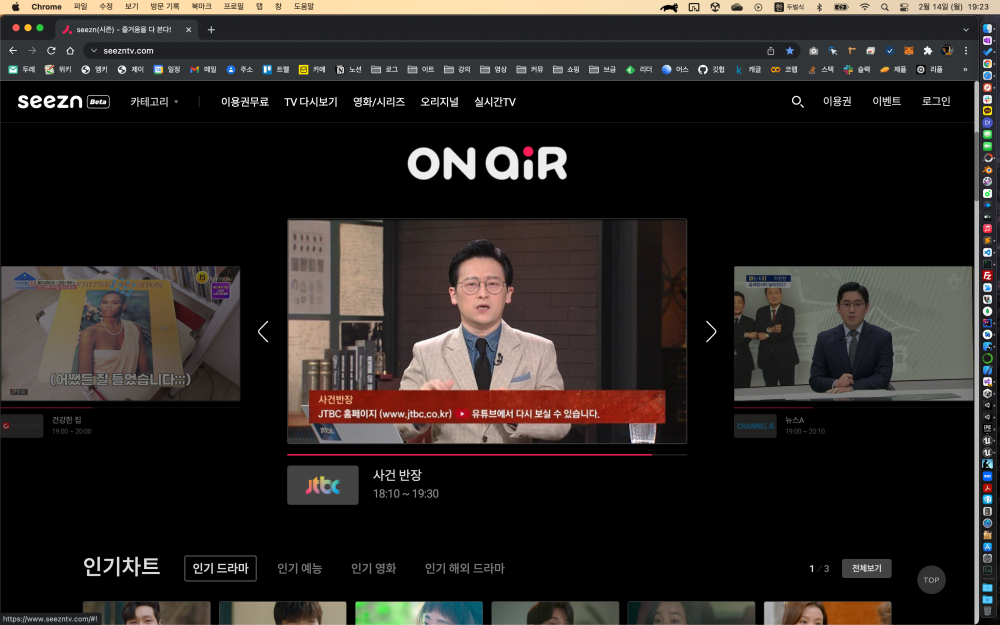
Task: Click the blue bookmark star icon
Action: pos(790,50)
